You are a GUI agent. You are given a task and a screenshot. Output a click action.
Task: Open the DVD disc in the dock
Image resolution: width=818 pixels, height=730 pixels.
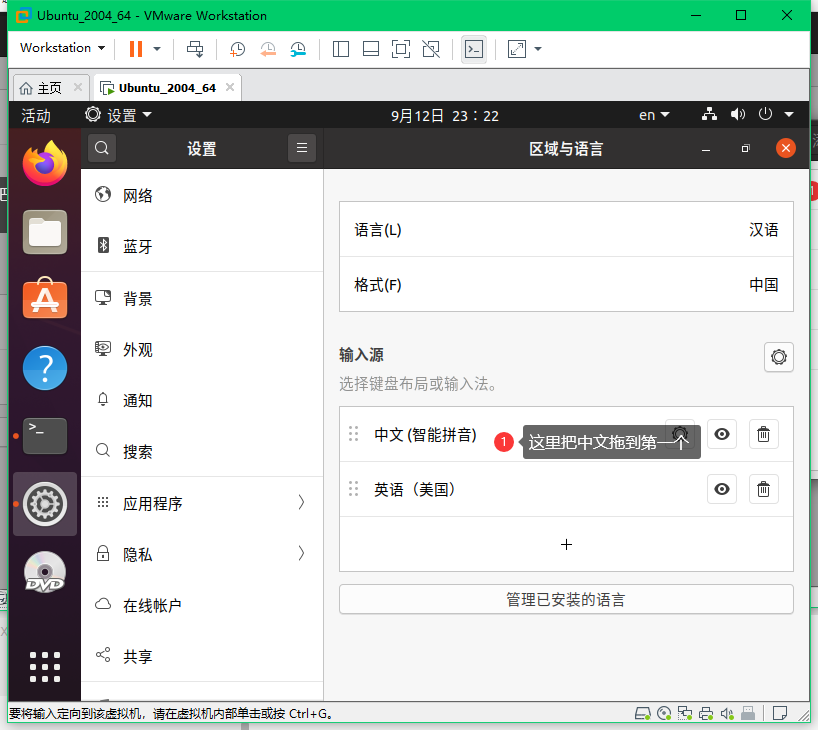click(x=45, y=572)
